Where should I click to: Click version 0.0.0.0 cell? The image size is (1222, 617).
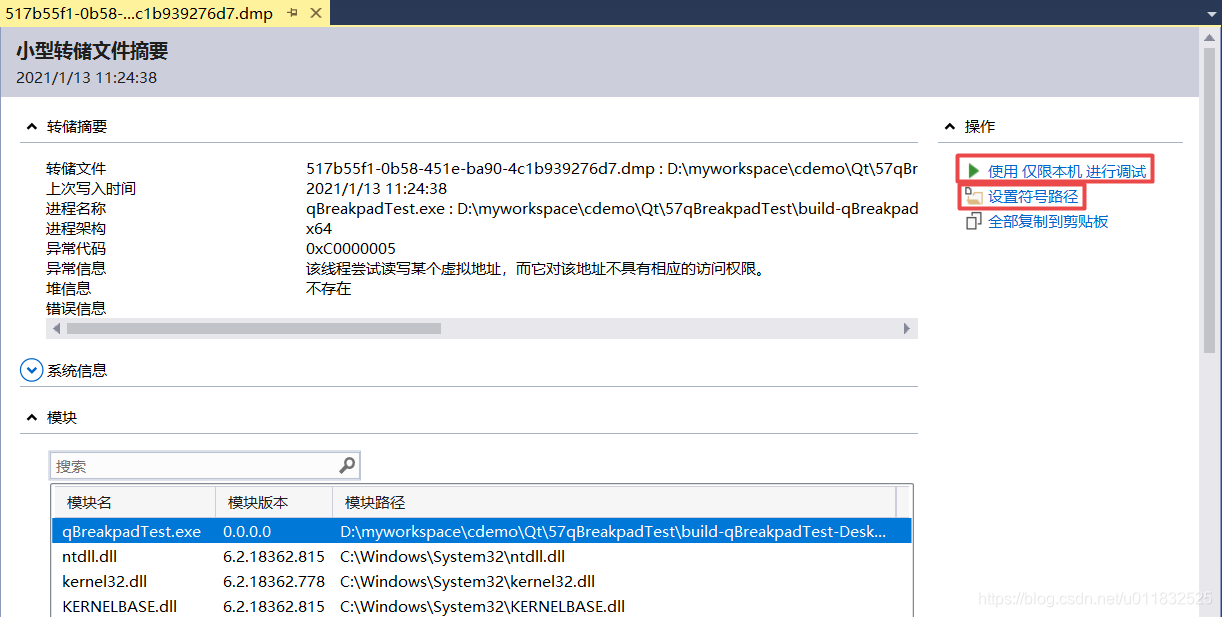(247, 532)
